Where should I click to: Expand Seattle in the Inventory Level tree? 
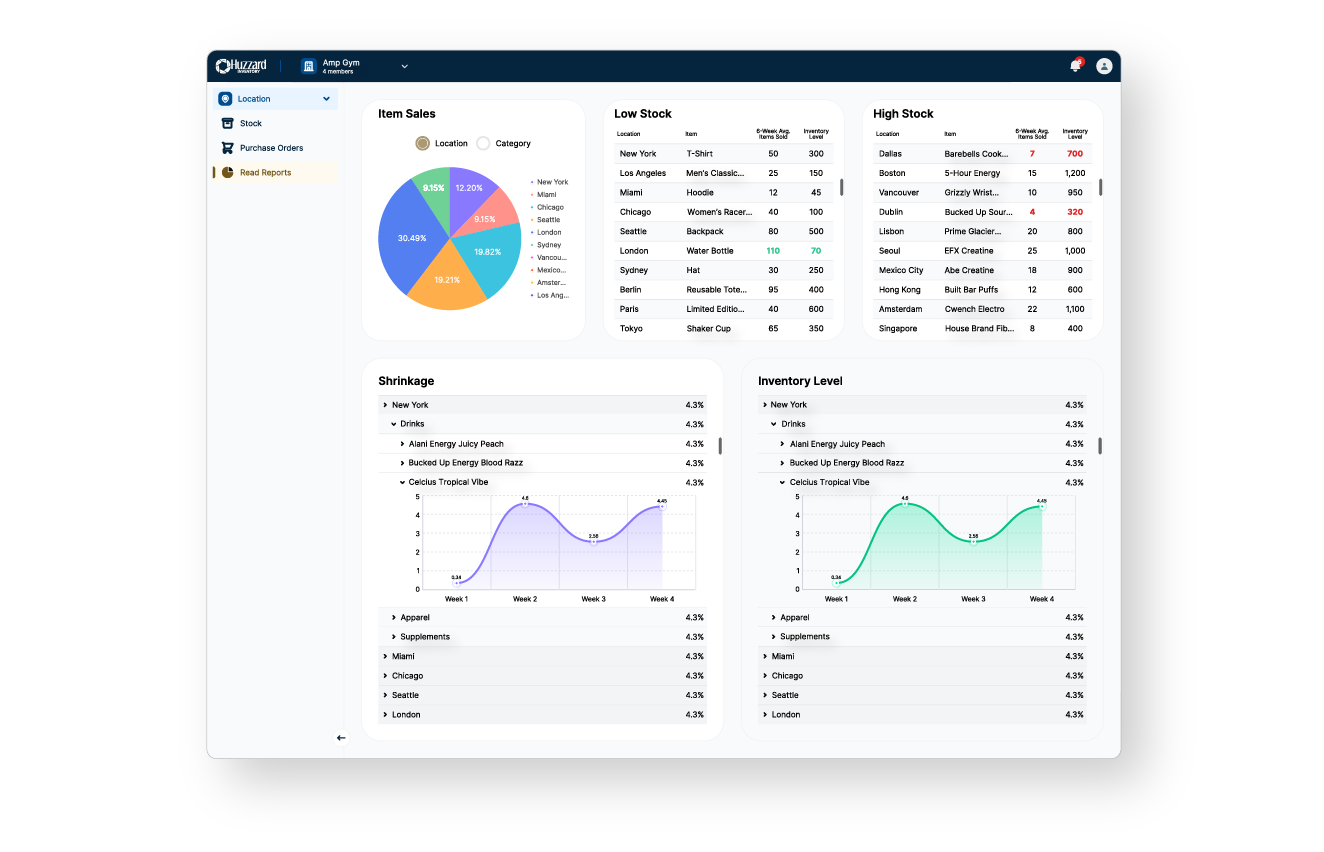tap(765, 695)
